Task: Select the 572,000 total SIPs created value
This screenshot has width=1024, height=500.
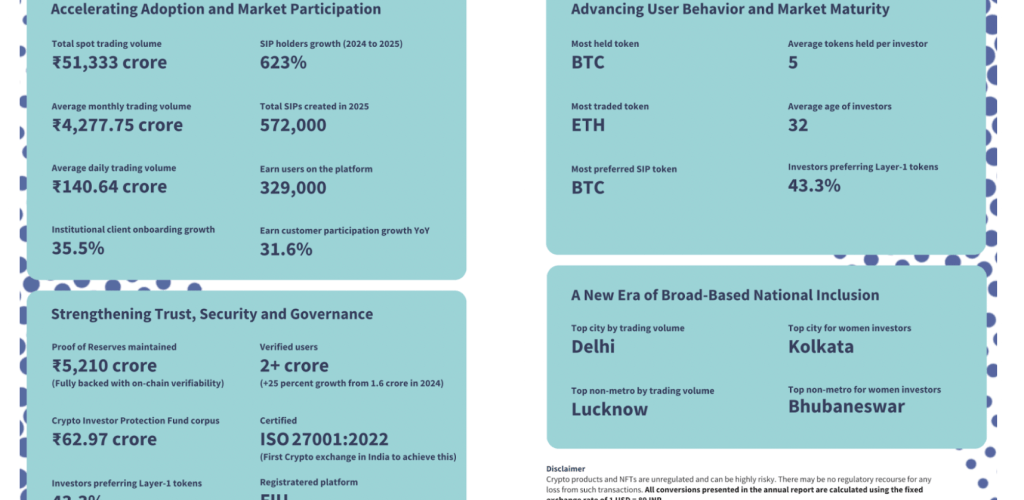Action: 293,125
